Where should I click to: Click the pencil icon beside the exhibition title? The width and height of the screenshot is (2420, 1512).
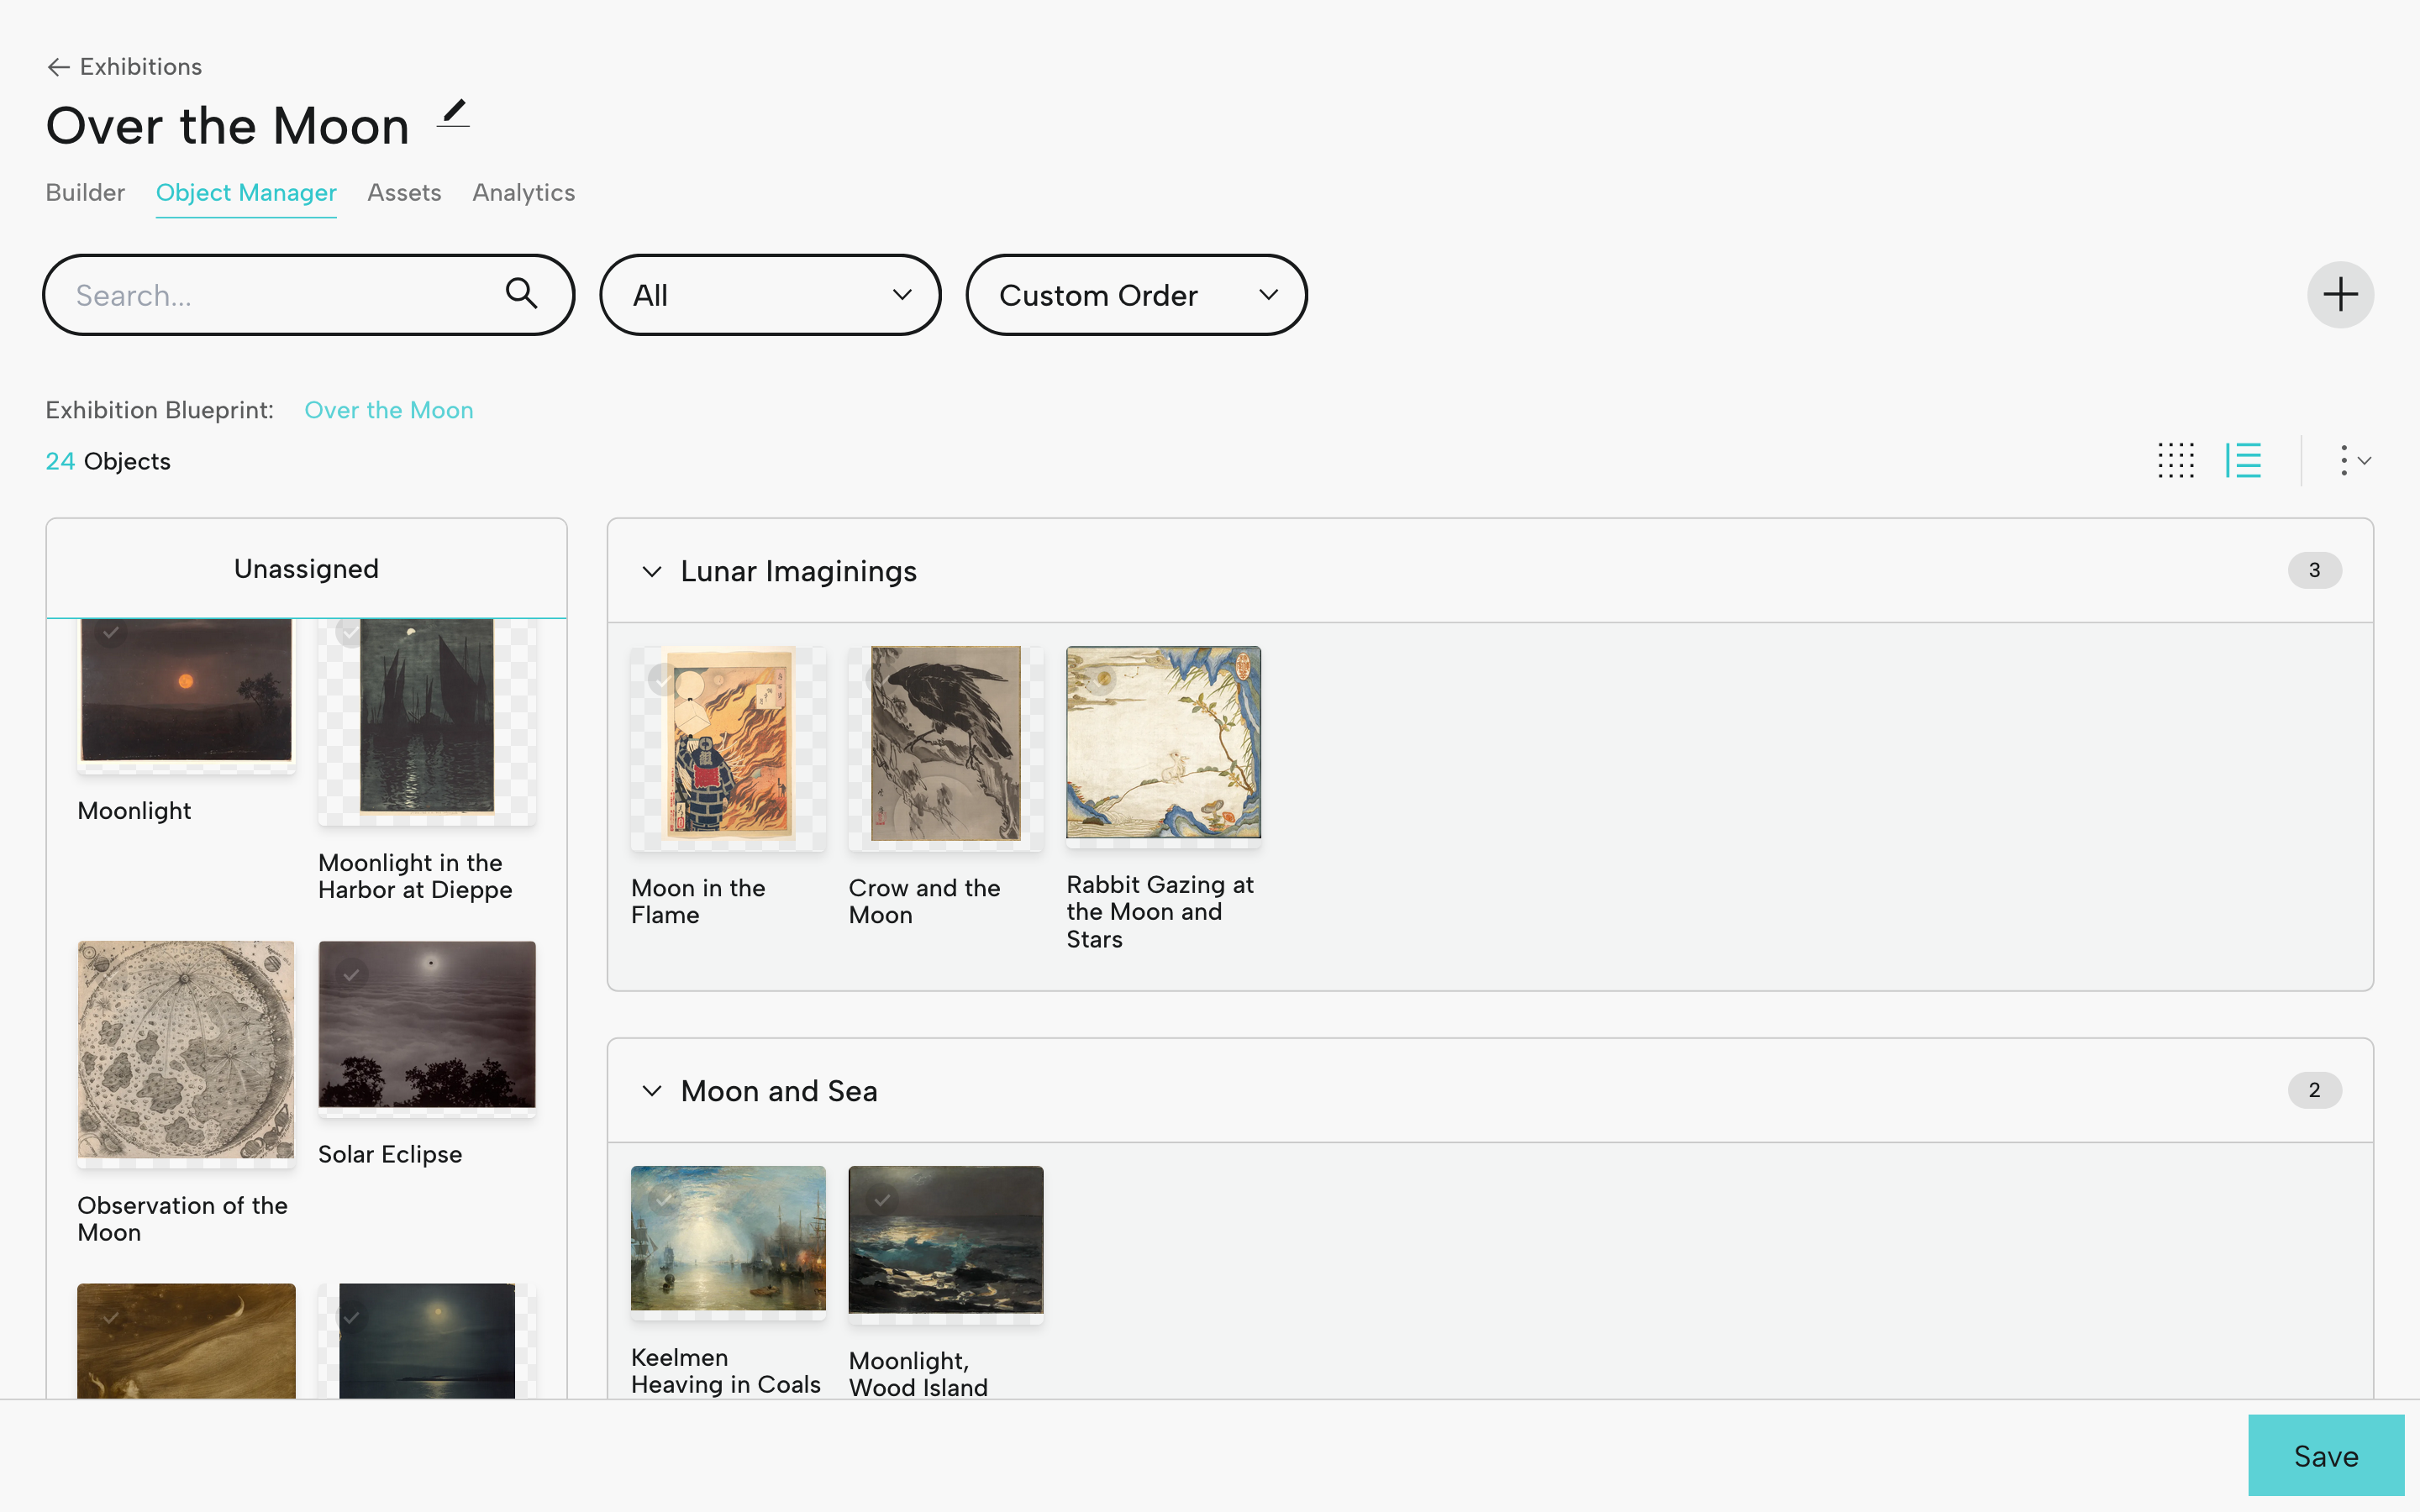pos(454,113)
